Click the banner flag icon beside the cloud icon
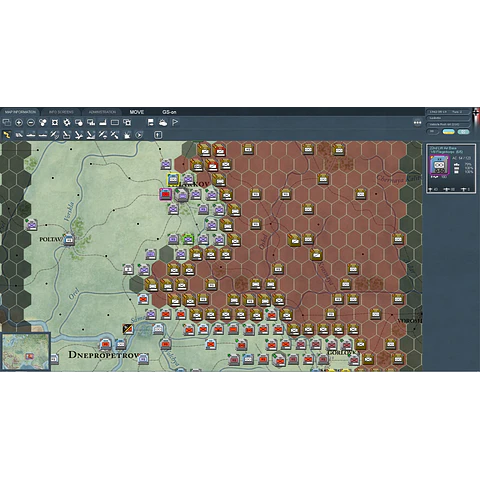The width and height of the screenshot is (480, 480). (151, 123)
